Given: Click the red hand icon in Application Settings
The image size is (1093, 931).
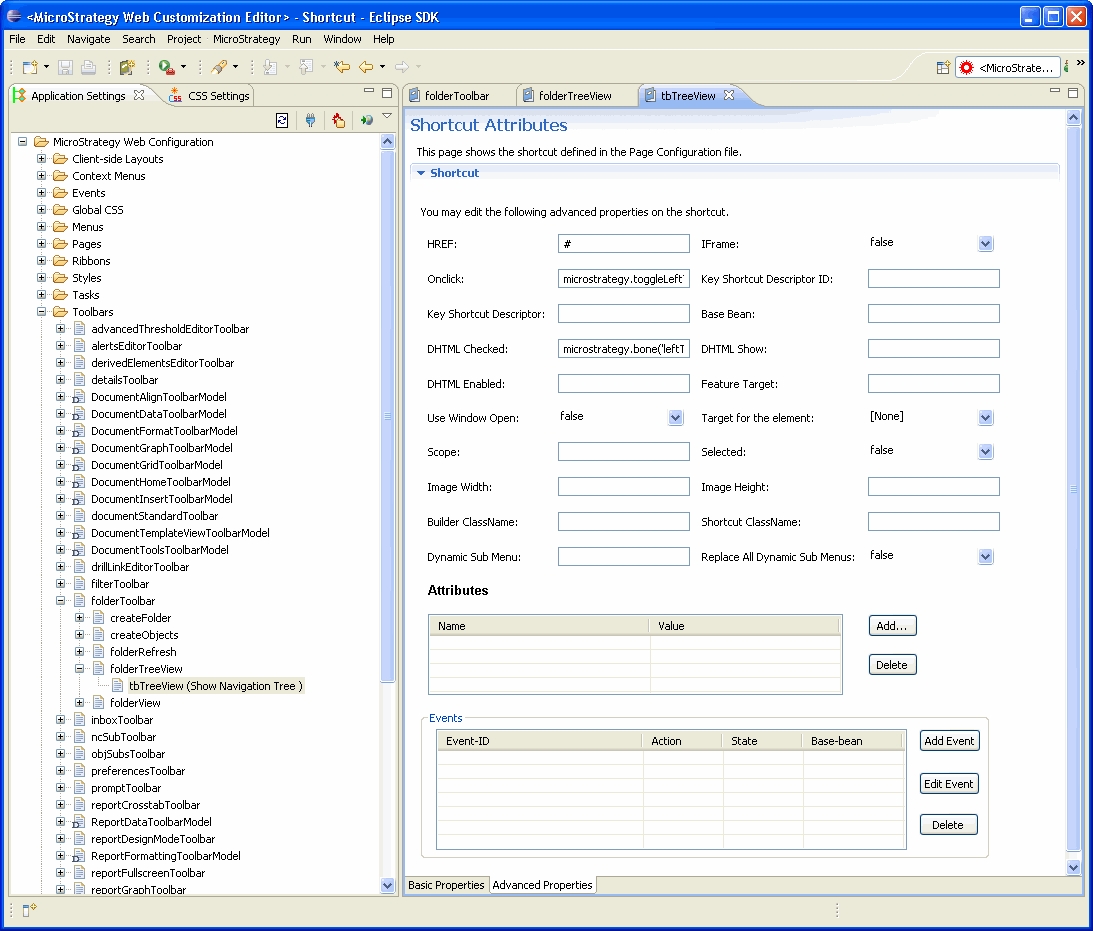Looking at the screenshot, I should coord(339,121).
